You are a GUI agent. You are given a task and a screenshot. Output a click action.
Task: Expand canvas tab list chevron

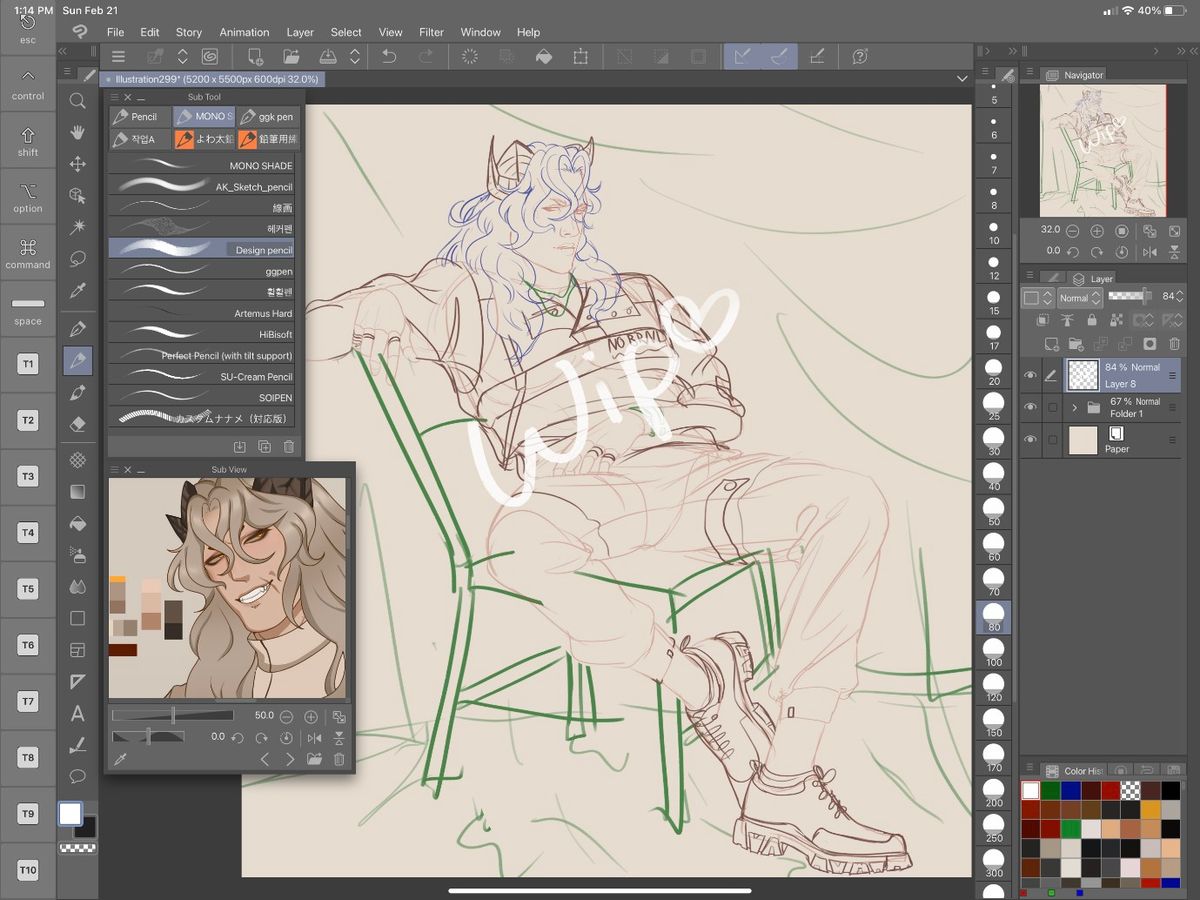(x=962, y=78)
